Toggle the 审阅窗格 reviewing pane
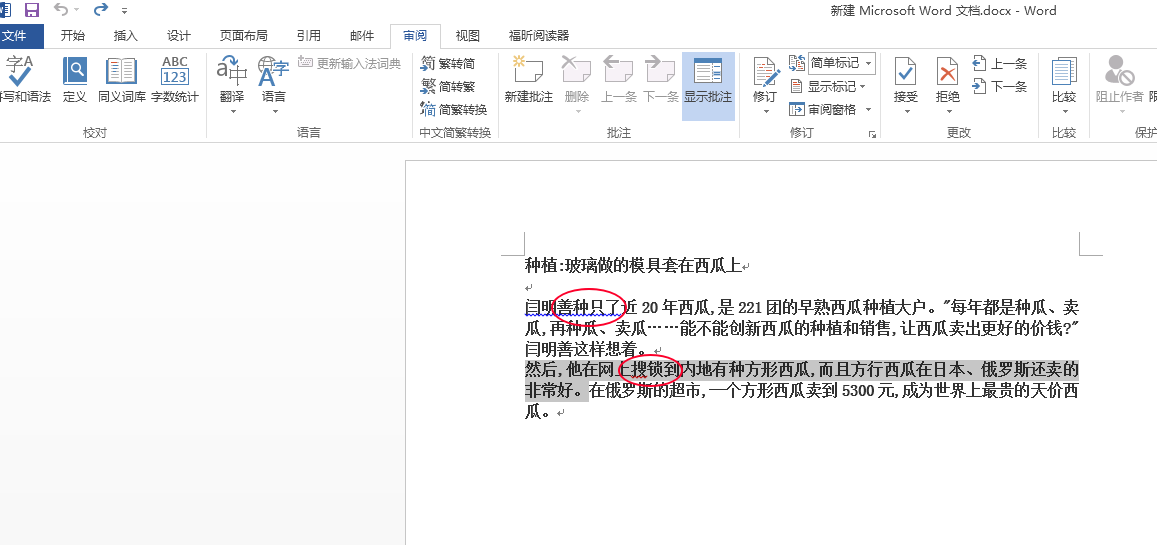This screenshot has width=1157, height=545. (823, 109)
